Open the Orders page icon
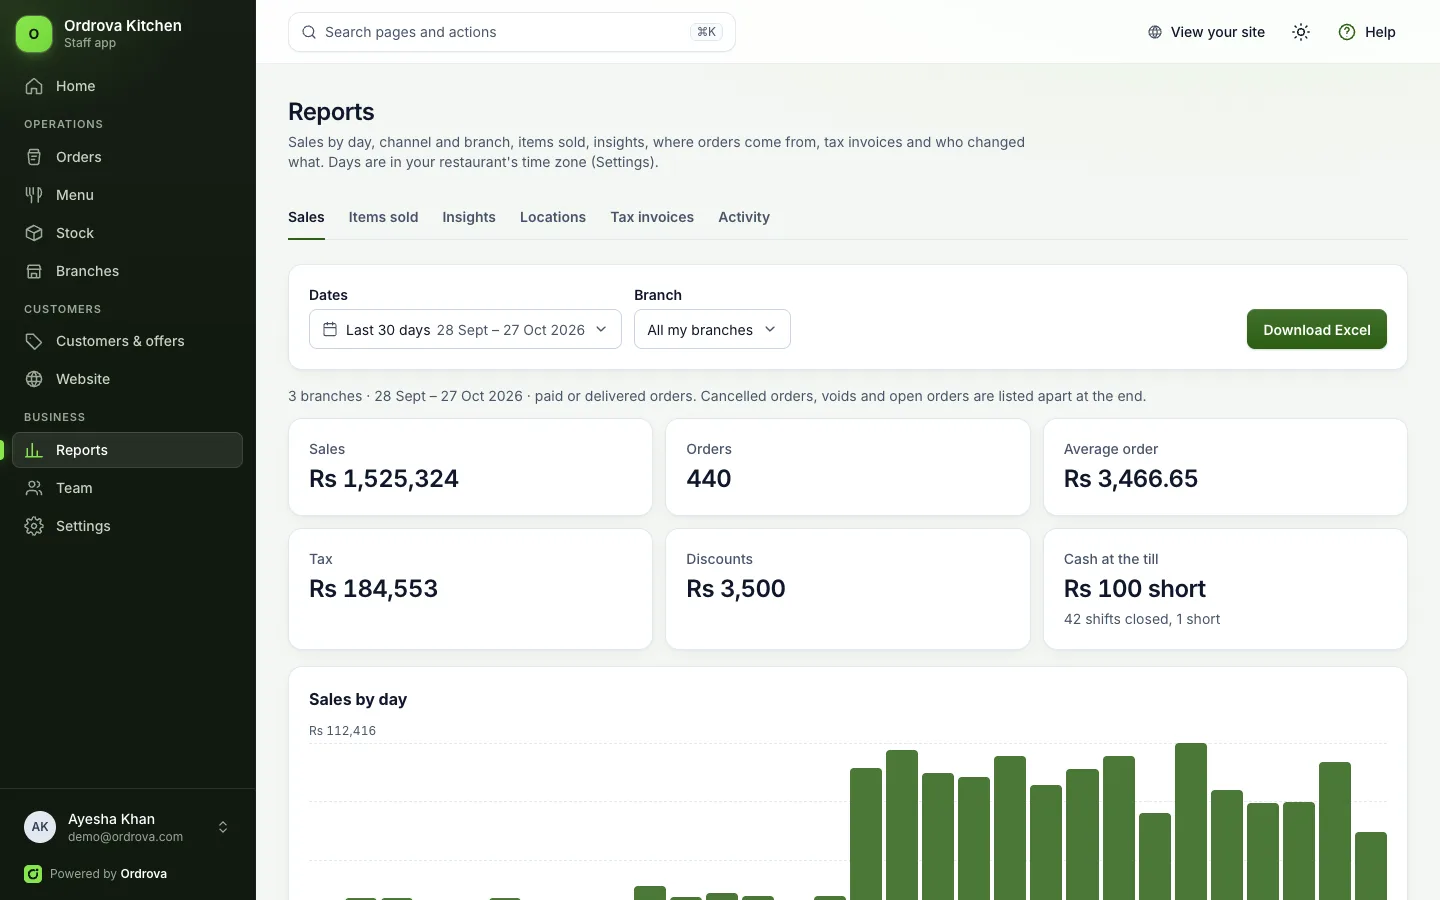Viewport: 1440px width, 900px height. tap(34, 157)
